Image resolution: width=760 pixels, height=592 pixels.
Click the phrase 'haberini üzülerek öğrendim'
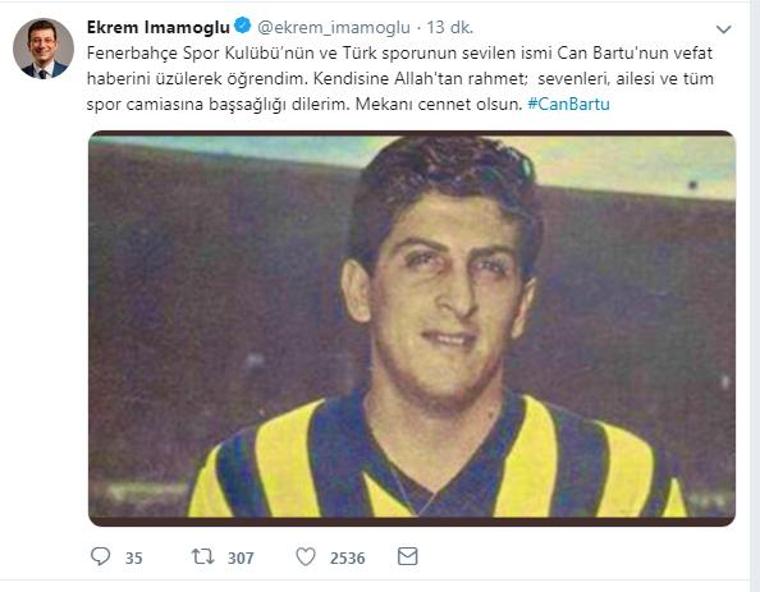197,79
